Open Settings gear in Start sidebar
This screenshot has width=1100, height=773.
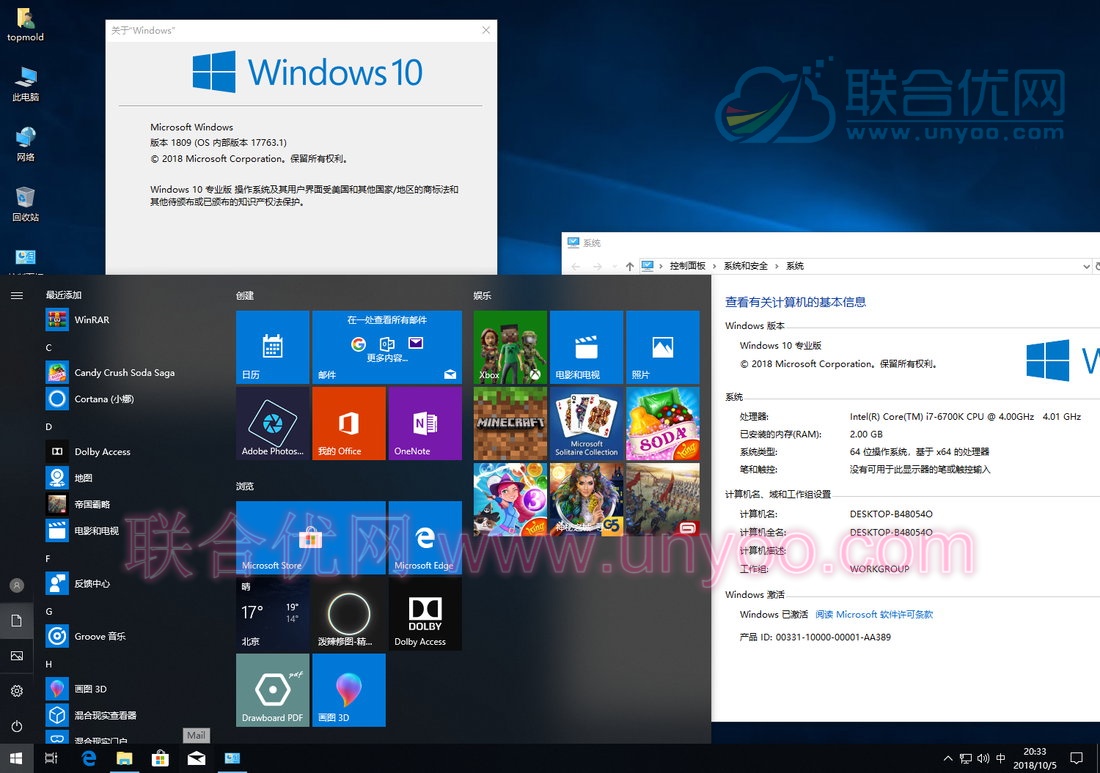point(17,691)
